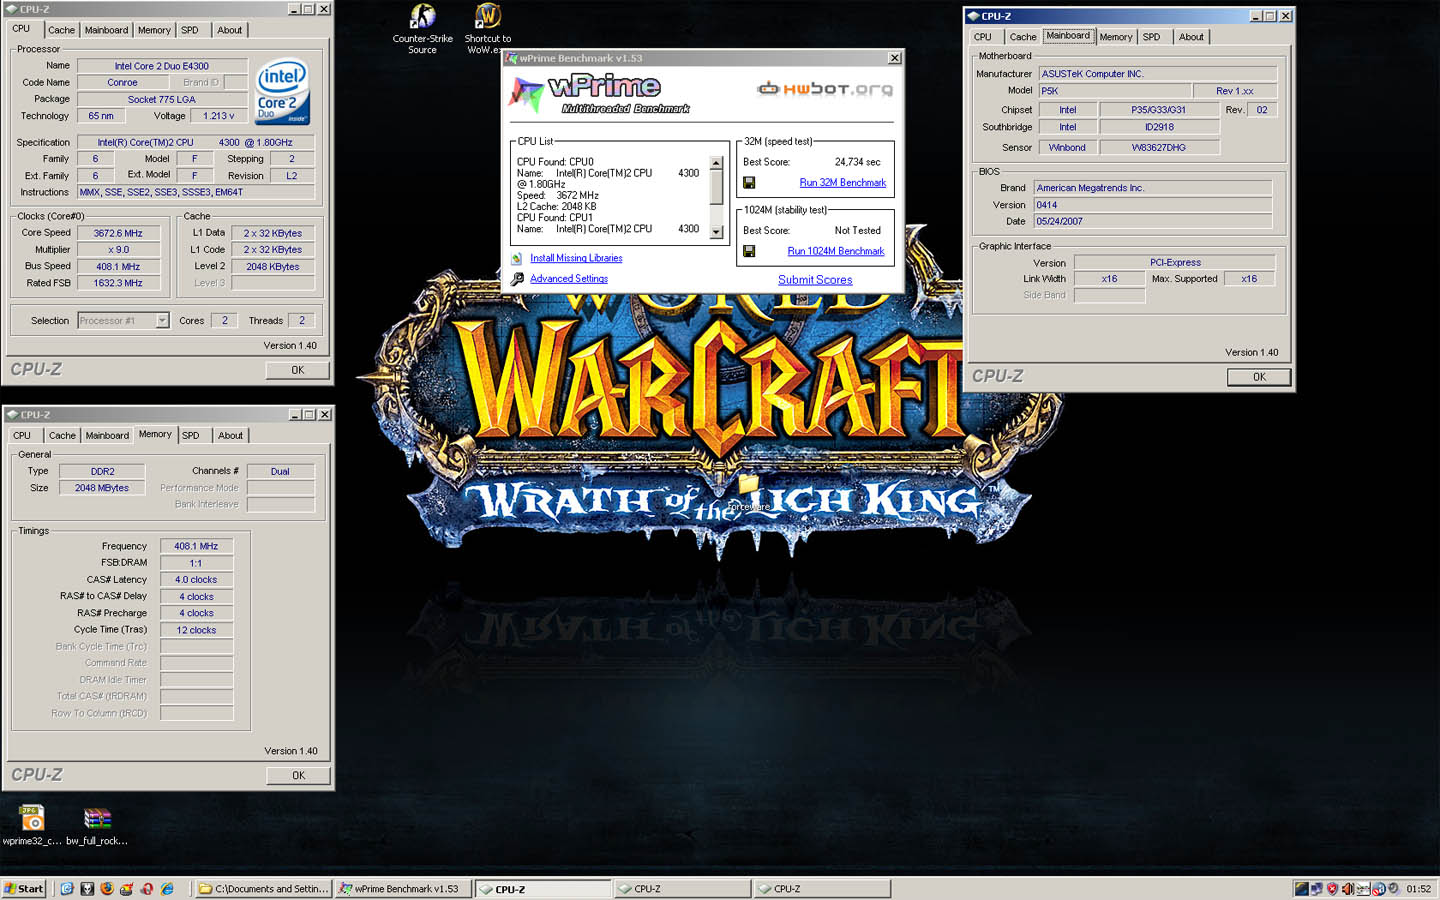
Task: Click the Manufacturer value 'ASUSTeK Computer INC.'
Action: click(x=1157, y=74)
